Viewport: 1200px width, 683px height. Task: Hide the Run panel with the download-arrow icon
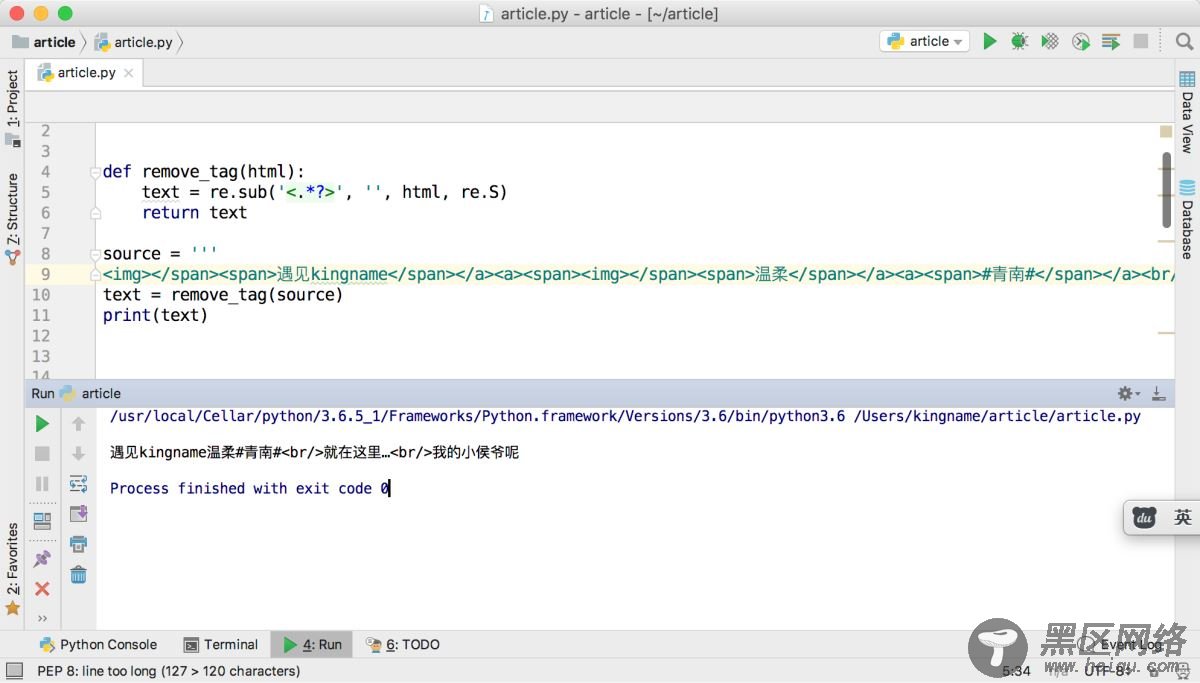1158,394
